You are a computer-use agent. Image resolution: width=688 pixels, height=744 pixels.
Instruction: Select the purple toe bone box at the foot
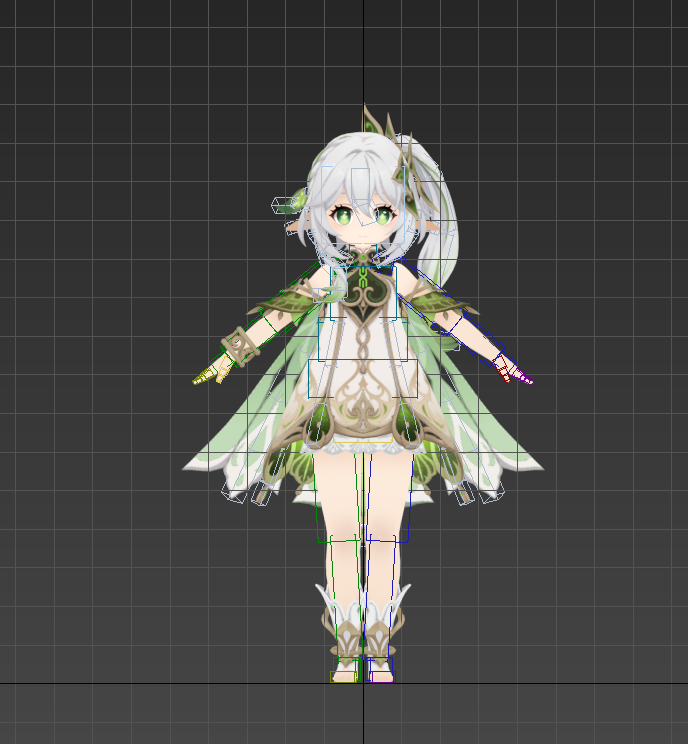[382, 677]
